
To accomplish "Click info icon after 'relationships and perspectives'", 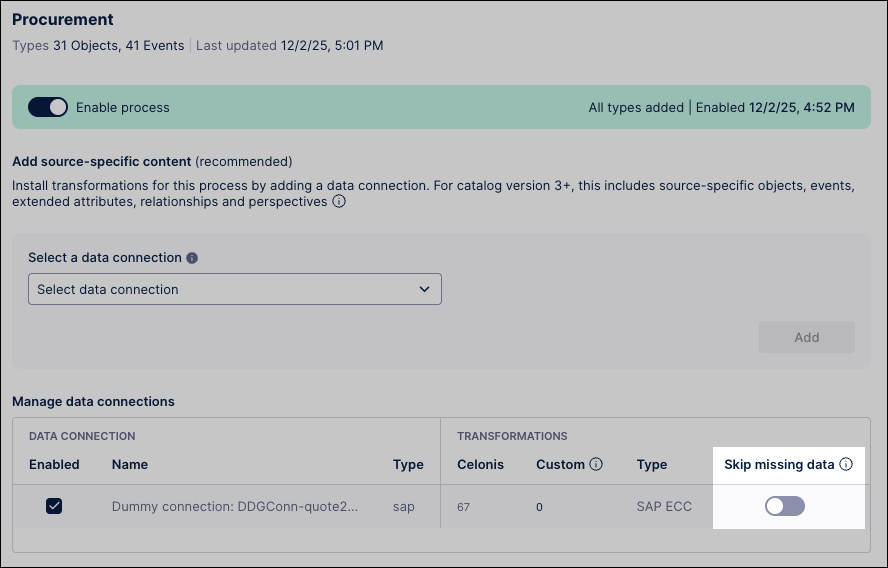I will tap(339, 202).
